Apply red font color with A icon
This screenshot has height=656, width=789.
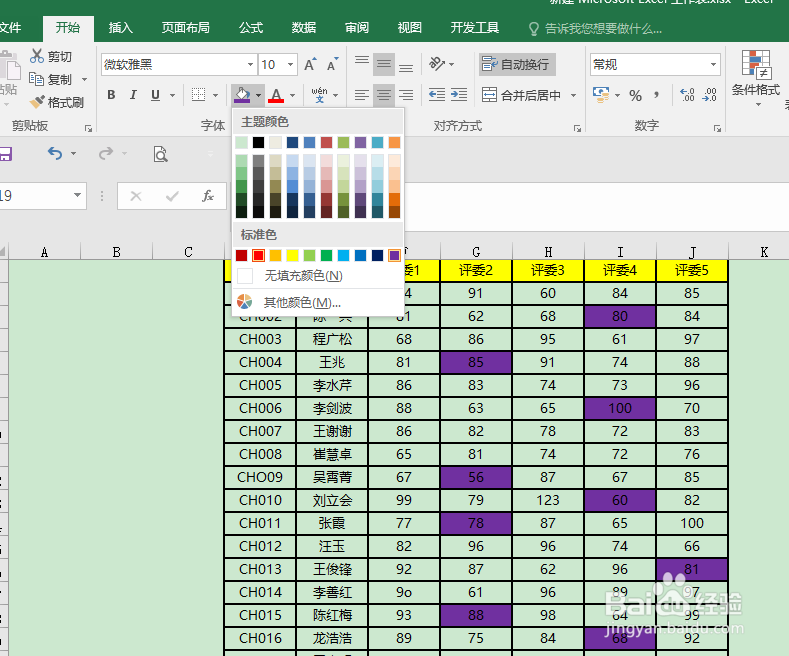pos(276,95)
